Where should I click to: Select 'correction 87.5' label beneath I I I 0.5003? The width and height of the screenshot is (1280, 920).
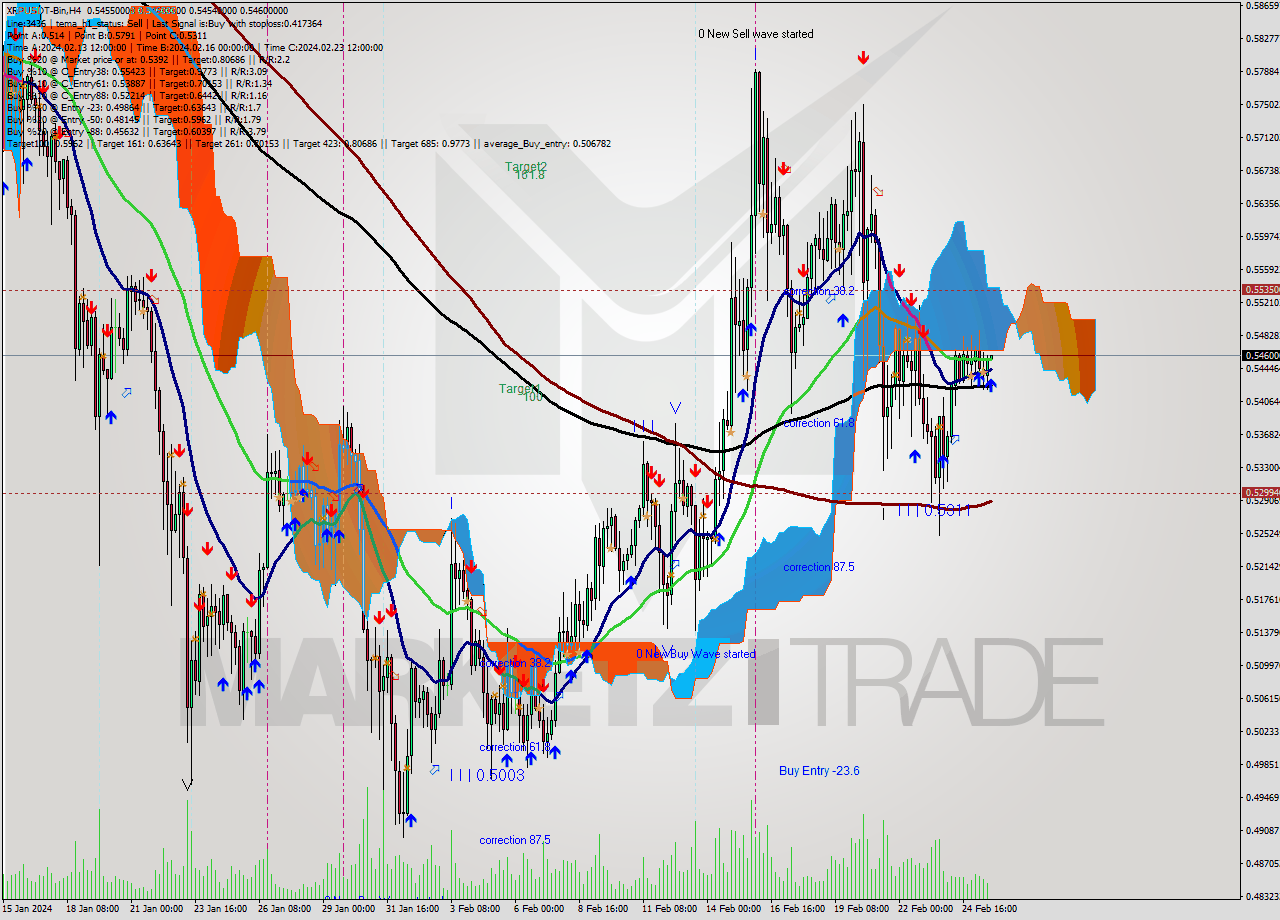514,840
